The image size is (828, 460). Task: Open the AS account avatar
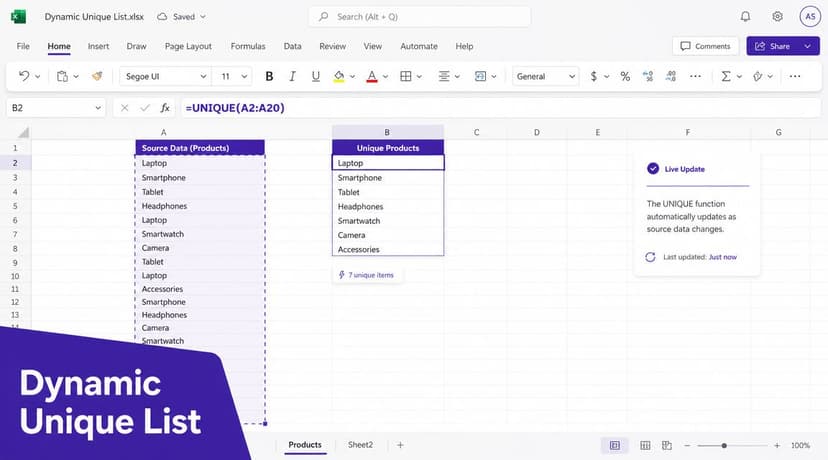point(810,16)
